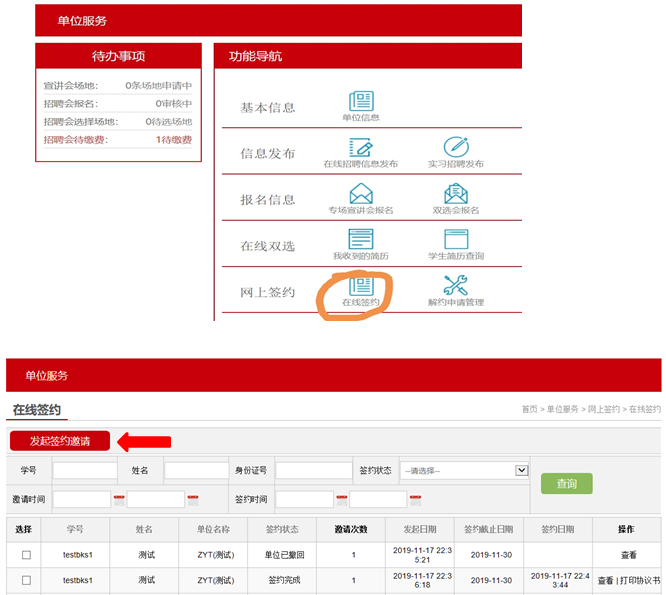Image resolution: width=666 pixels, height=595 pixels.
Task: Click 单位服务 in breadcrumb
Action: [562, 409]
